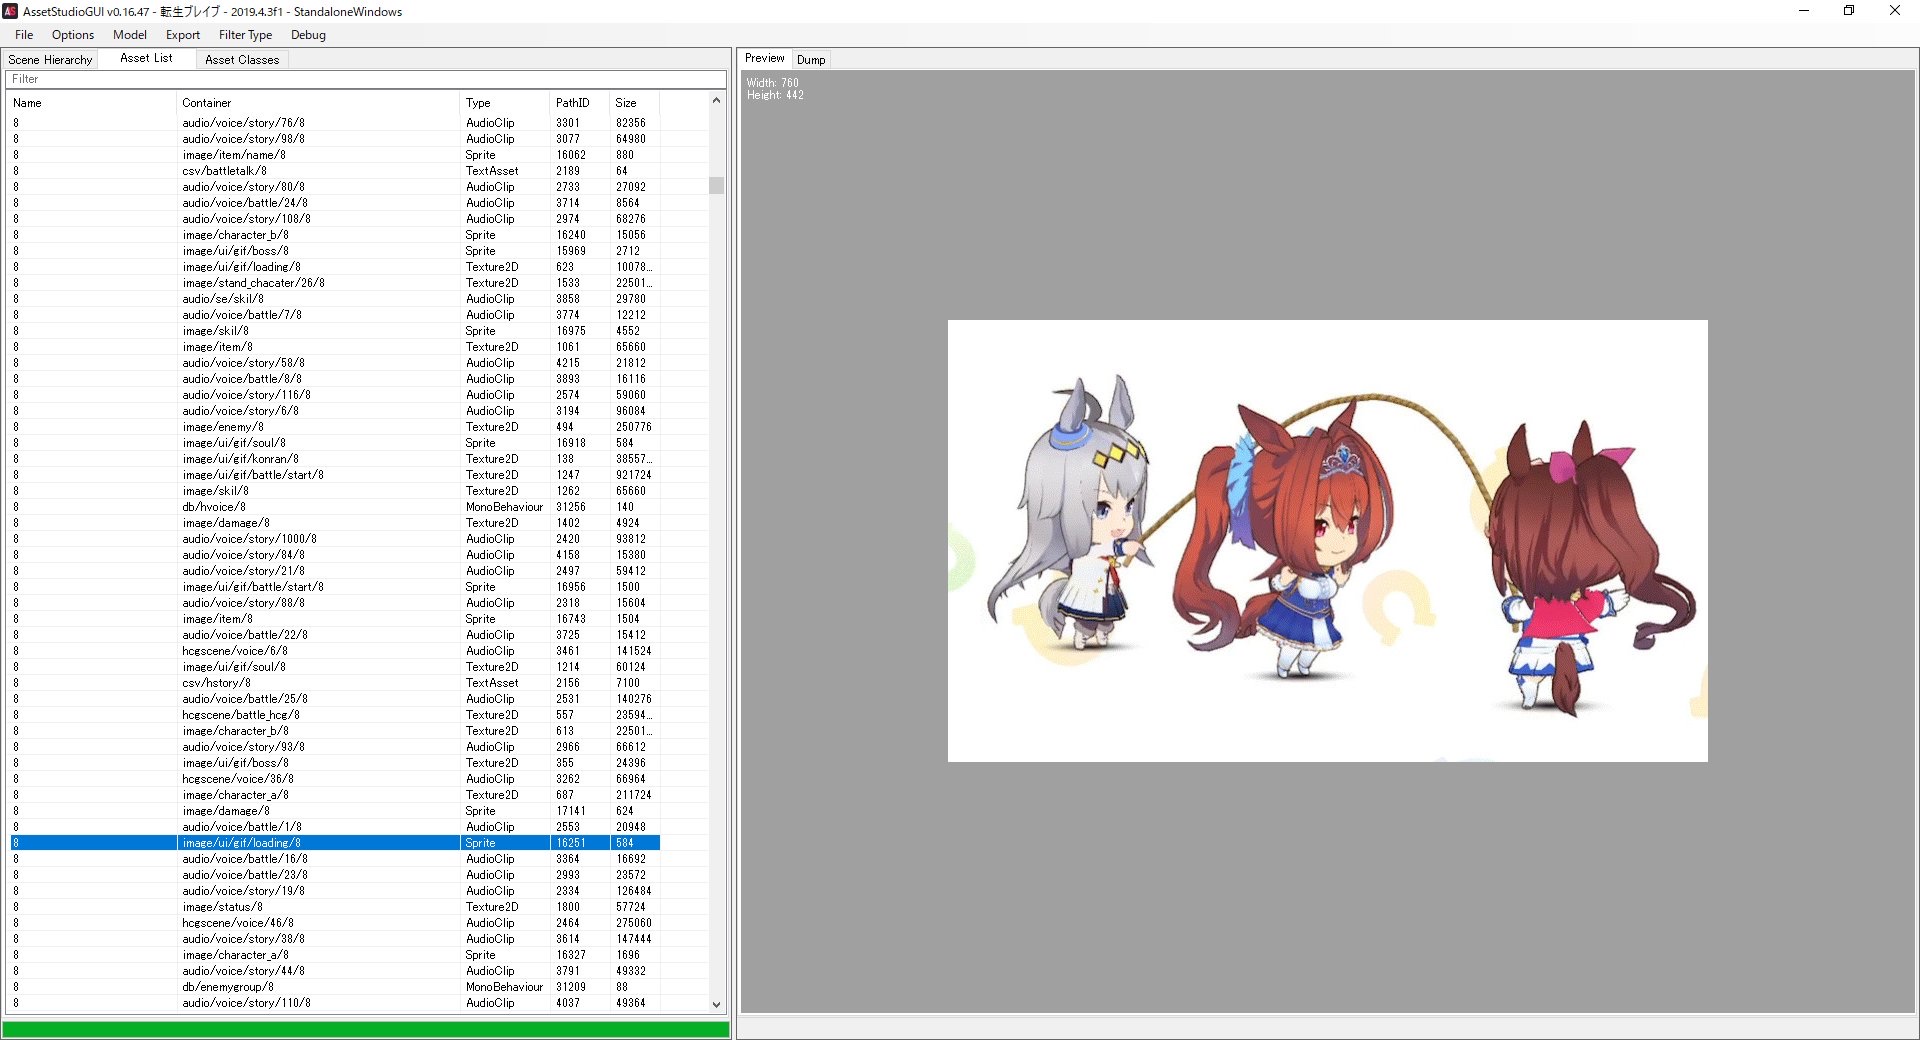Image resolution: width=1920 pixels, height=1040 pixels.
Task: Select row hcgscene/battle_hcg/8
Action: point(335,715)
